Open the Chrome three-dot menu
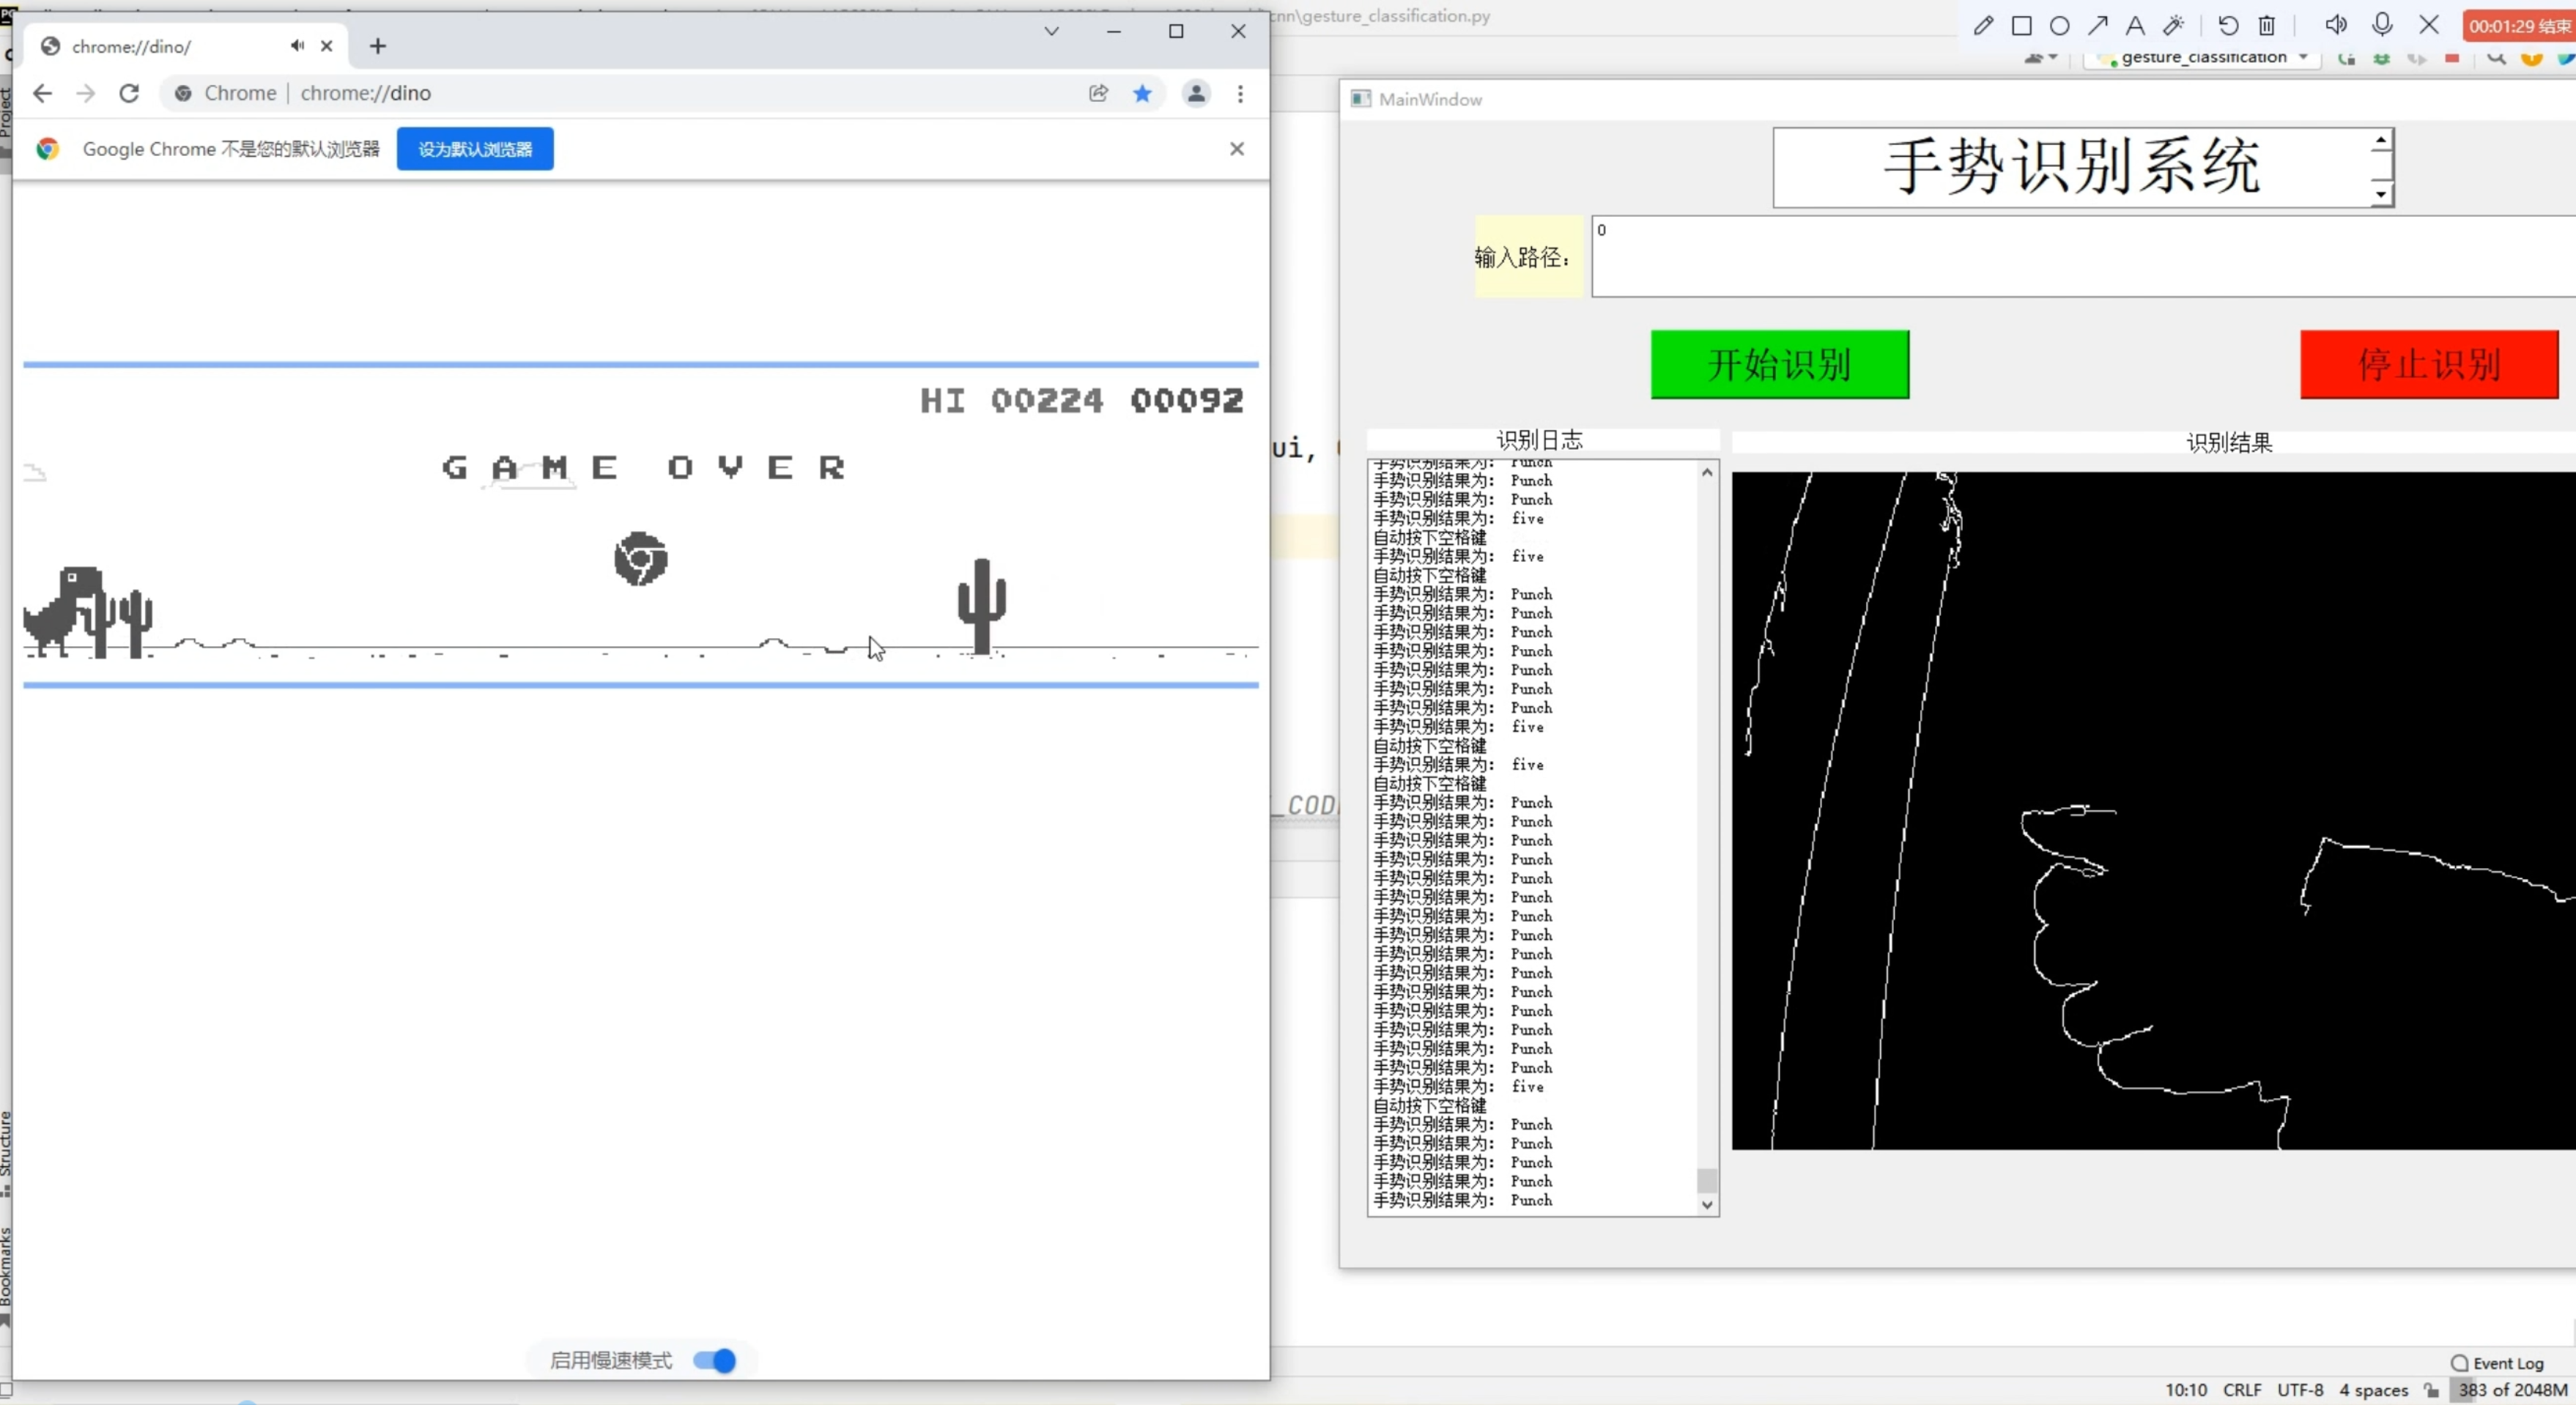Screen dimensions: 2576x1405 pyautogui.click(x=1240, y=93)
